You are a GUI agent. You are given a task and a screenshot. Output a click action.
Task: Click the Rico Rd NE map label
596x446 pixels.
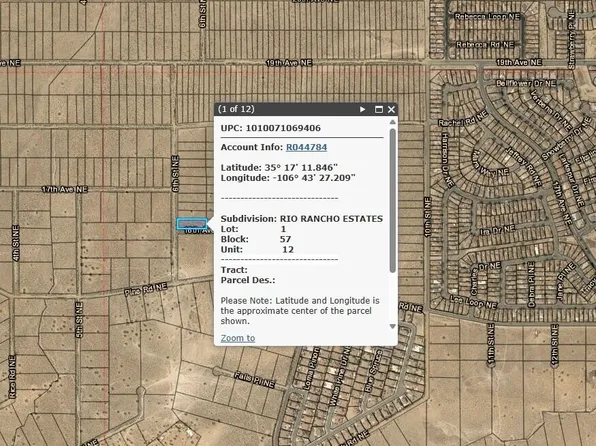coord(12,376)
